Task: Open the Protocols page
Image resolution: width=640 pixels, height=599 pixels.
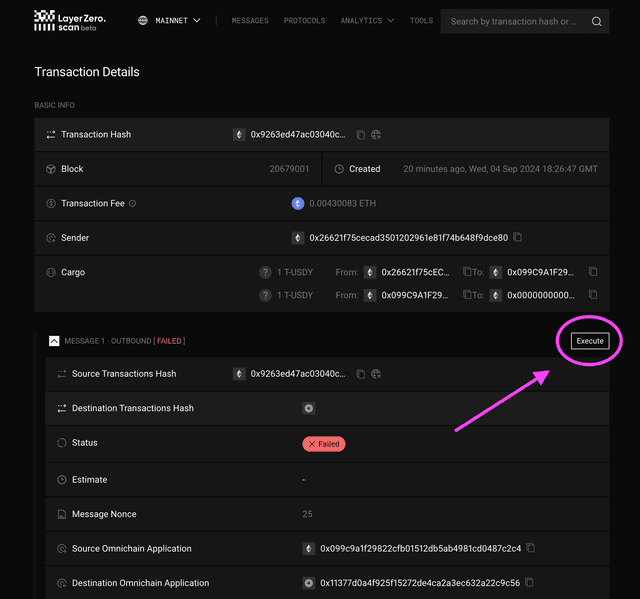Action: (x=304, y=21)
